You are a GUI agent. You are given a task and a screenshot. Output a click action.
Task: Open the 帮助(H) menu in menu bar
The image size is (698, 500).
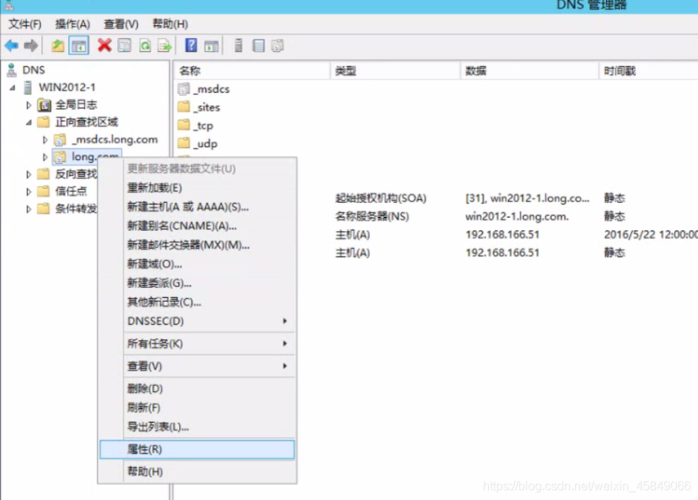170,24
